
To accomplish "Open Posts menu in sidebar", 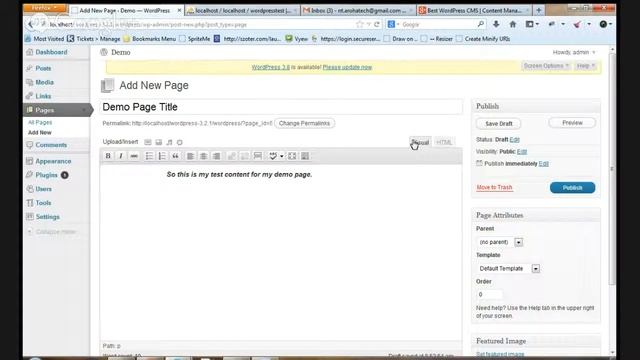I will click(x=43, y=68).
